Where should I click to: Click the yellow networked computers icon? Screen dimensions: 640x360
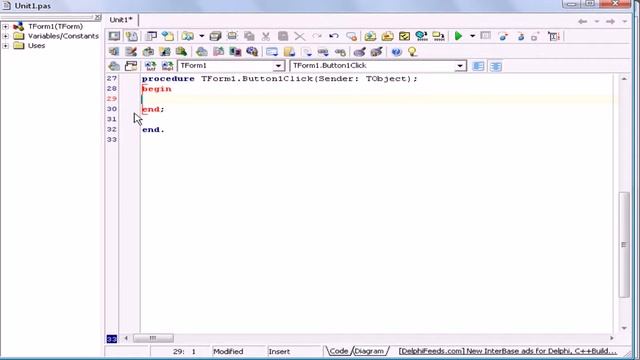pyautogui.click(x=438, y=36)
